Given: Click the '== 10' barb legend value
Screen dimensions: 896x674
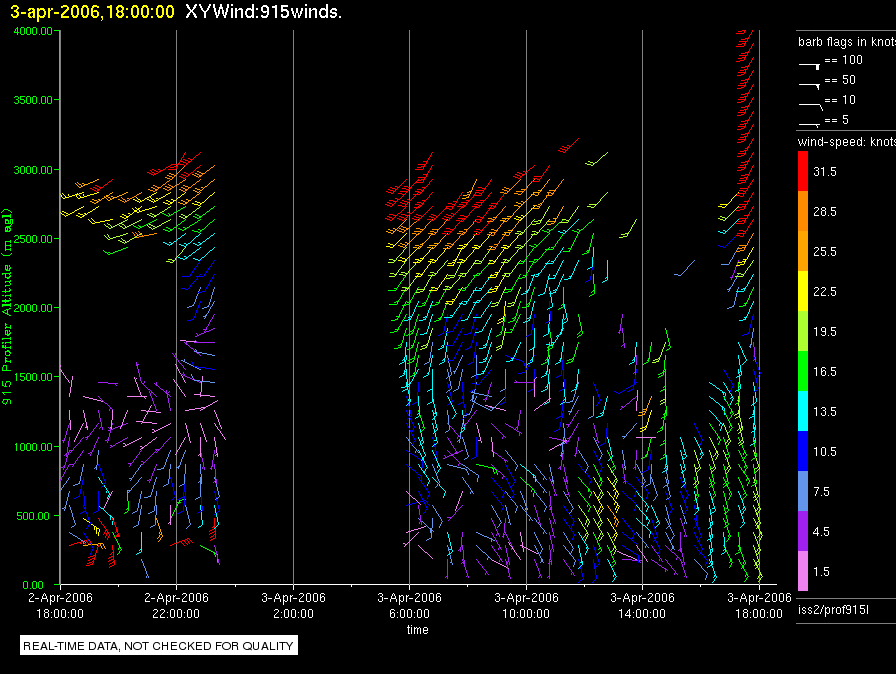Looking at the screenshot, I should pyautogui.click(x=840, y=99).
